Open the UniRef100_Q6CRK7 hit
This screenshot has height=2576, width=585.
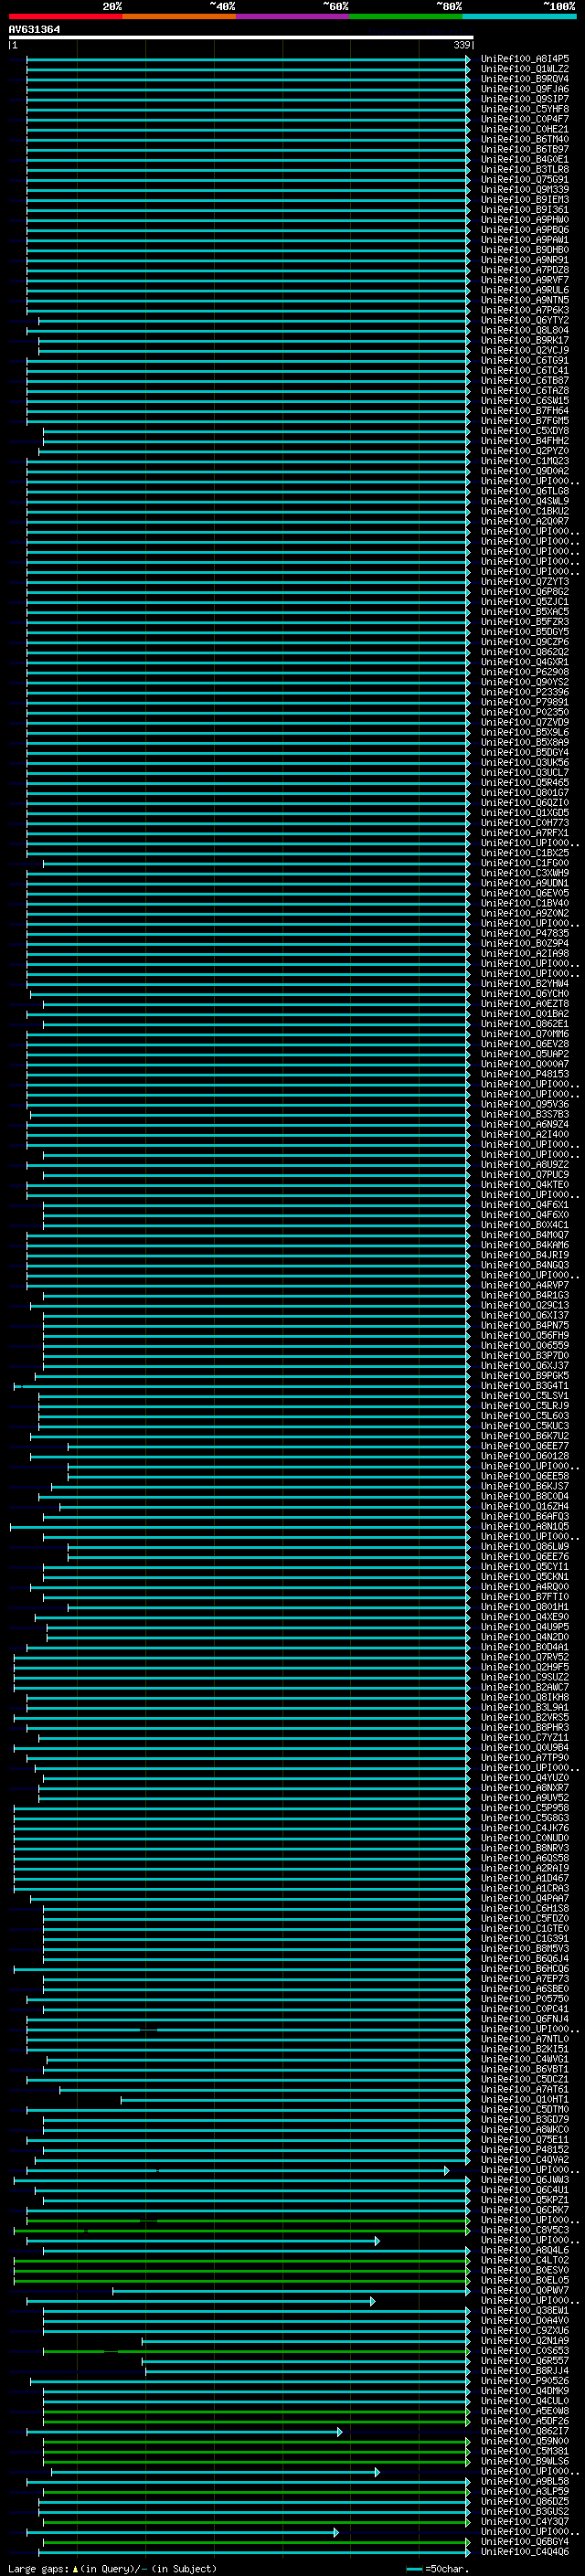[x=525, y=2210]
